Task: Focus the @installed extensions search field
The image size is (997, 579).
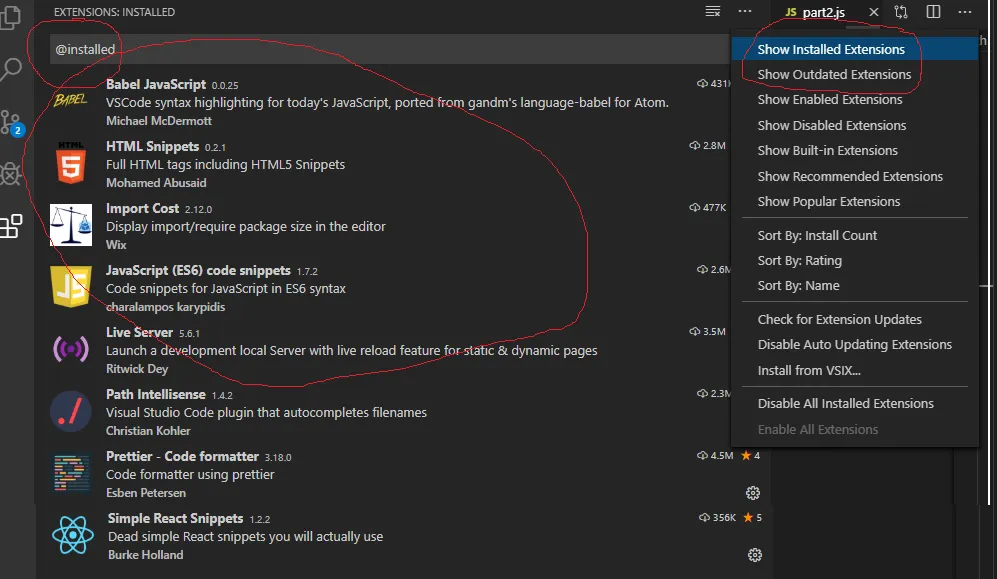Action: click(389, 49)
